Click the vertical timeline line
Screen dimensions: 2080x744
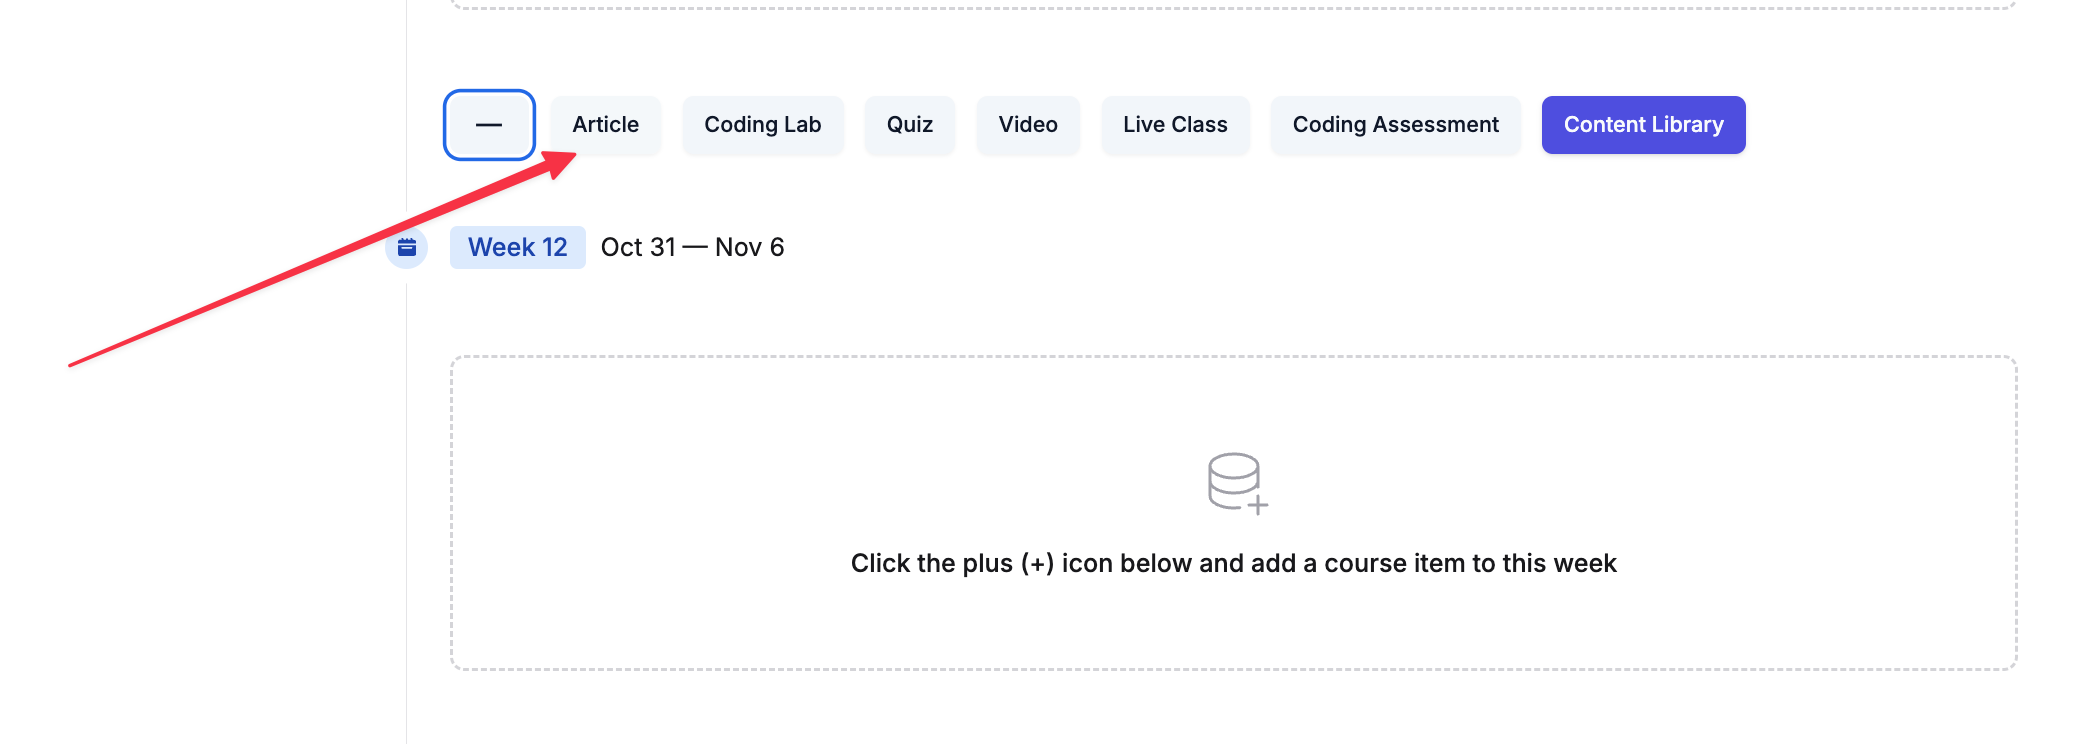407,500
